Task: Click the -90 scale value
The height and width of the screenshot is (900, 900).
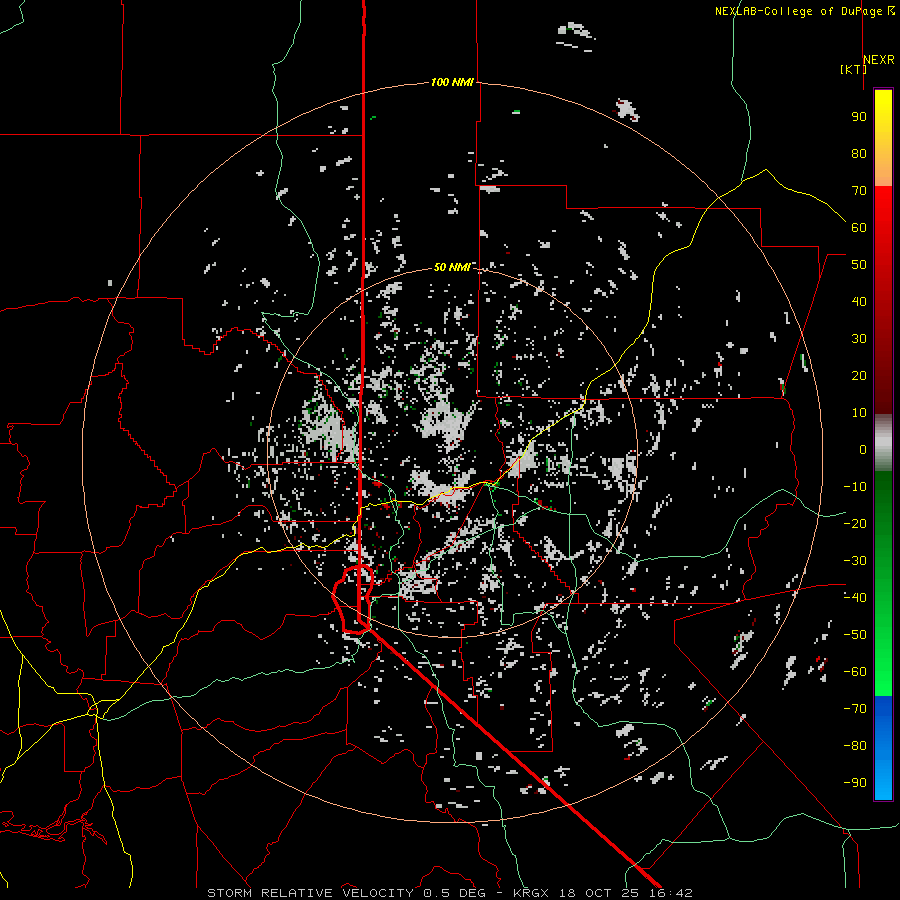Action: 855,782
